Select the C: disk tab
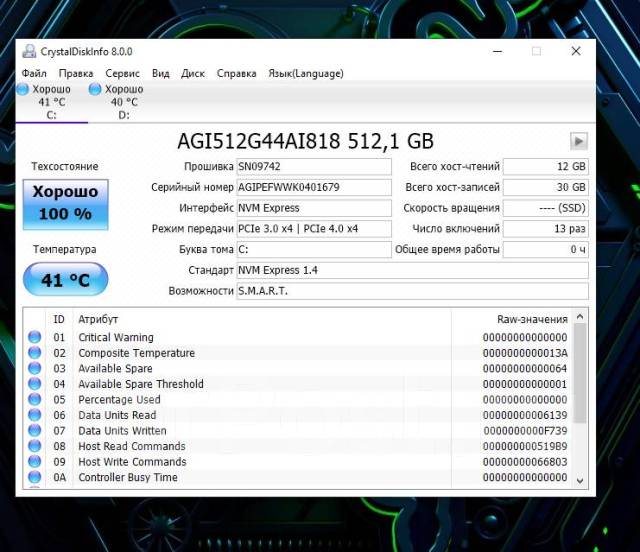The image size is (640, 552). [51, 102]
